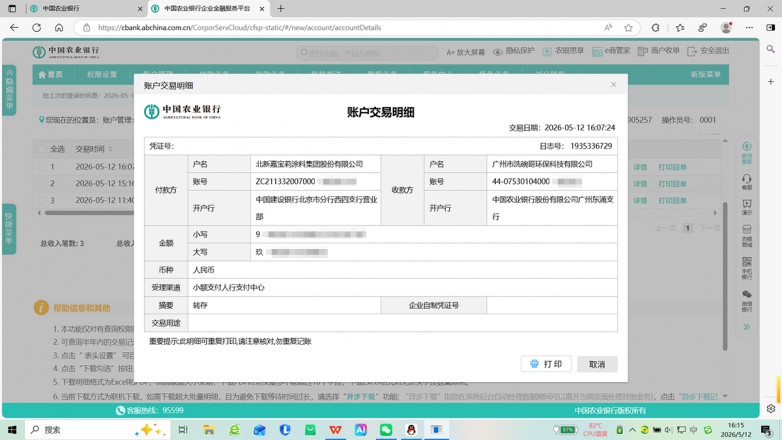
Task: Open Edge sidebar settings gear
Action: click(771, 409)
